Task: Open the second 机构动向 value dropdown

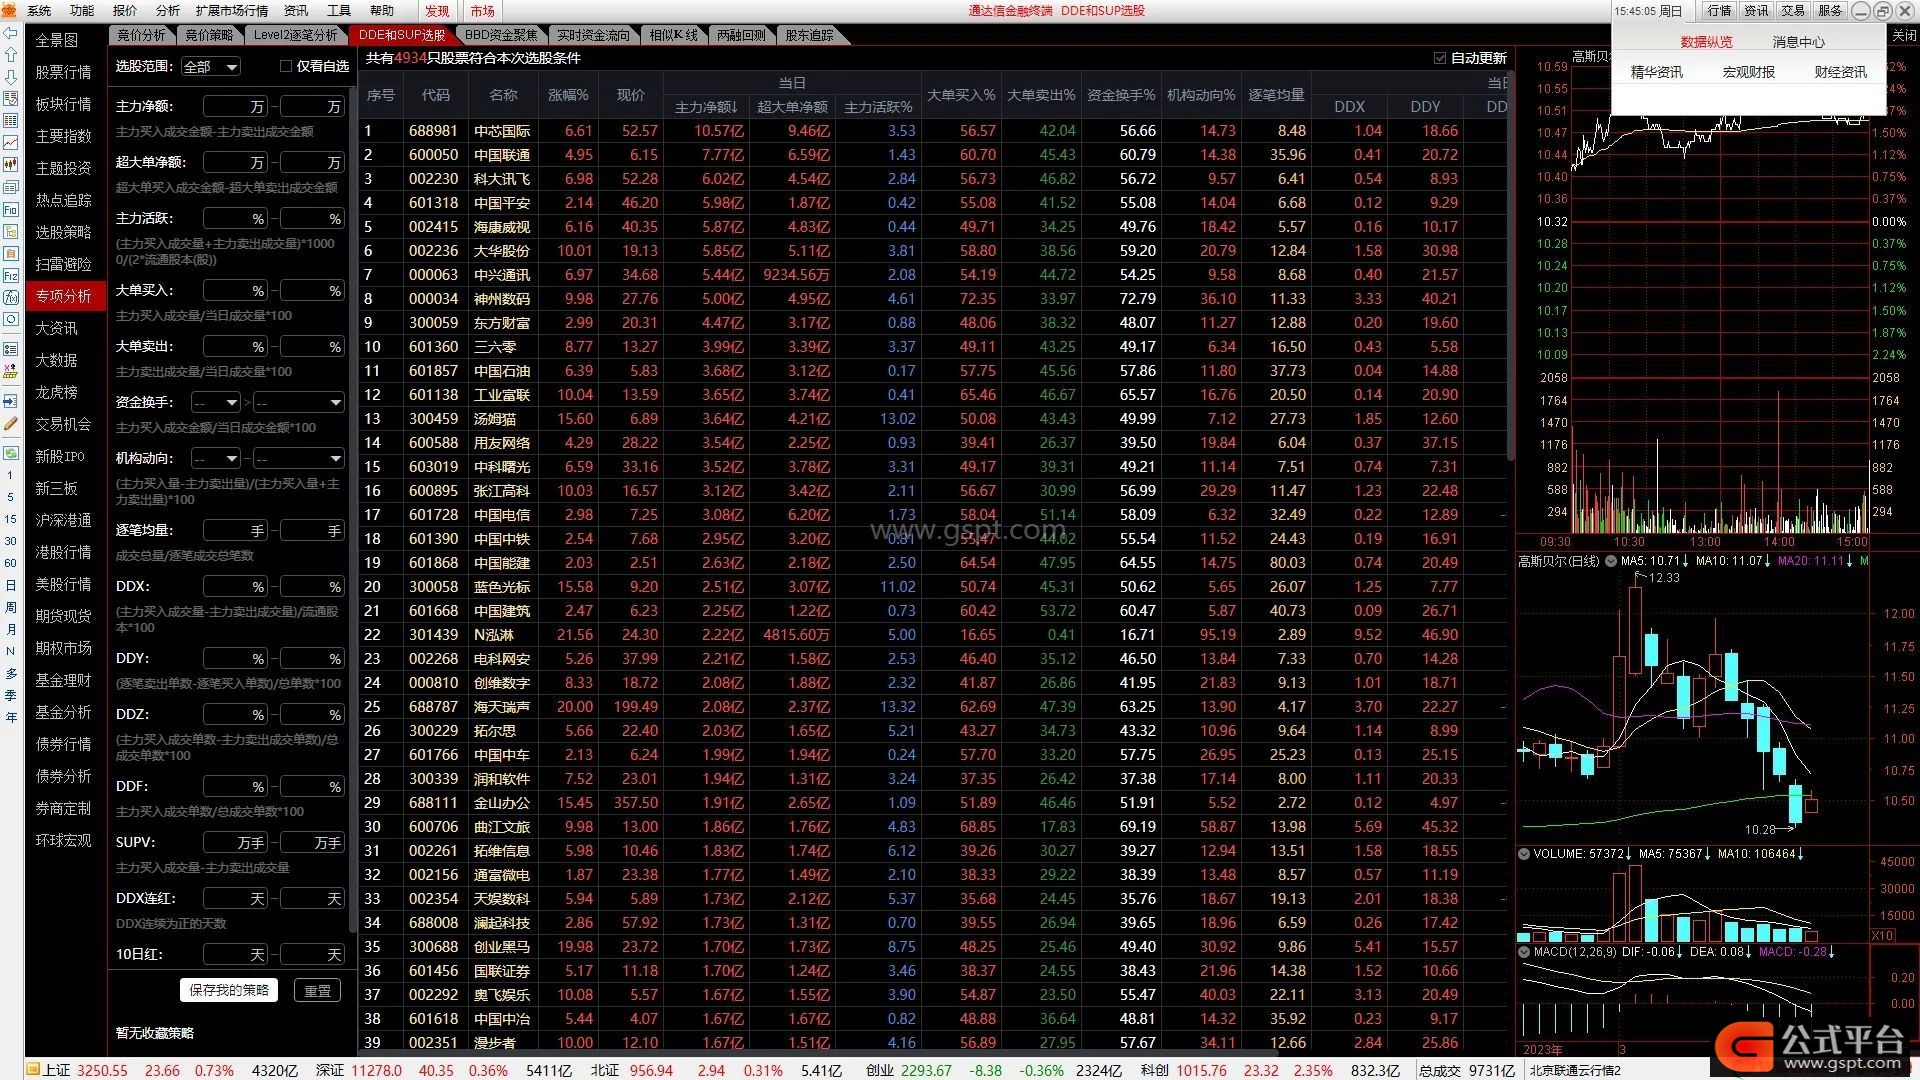Action: tap(298, 459)
